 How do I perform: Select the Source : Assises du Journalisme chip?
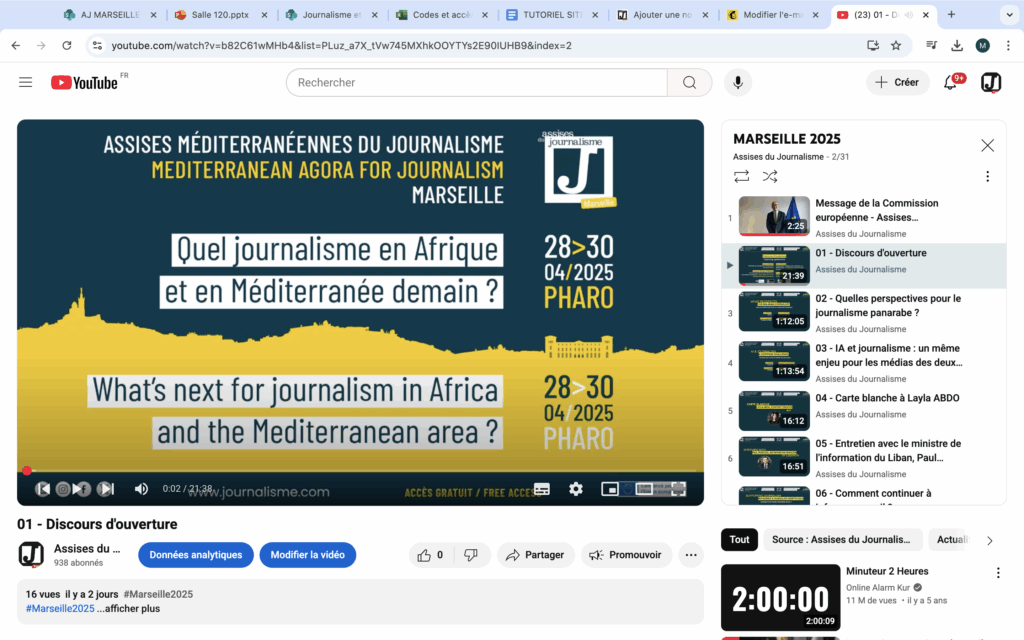pos(842,539)
